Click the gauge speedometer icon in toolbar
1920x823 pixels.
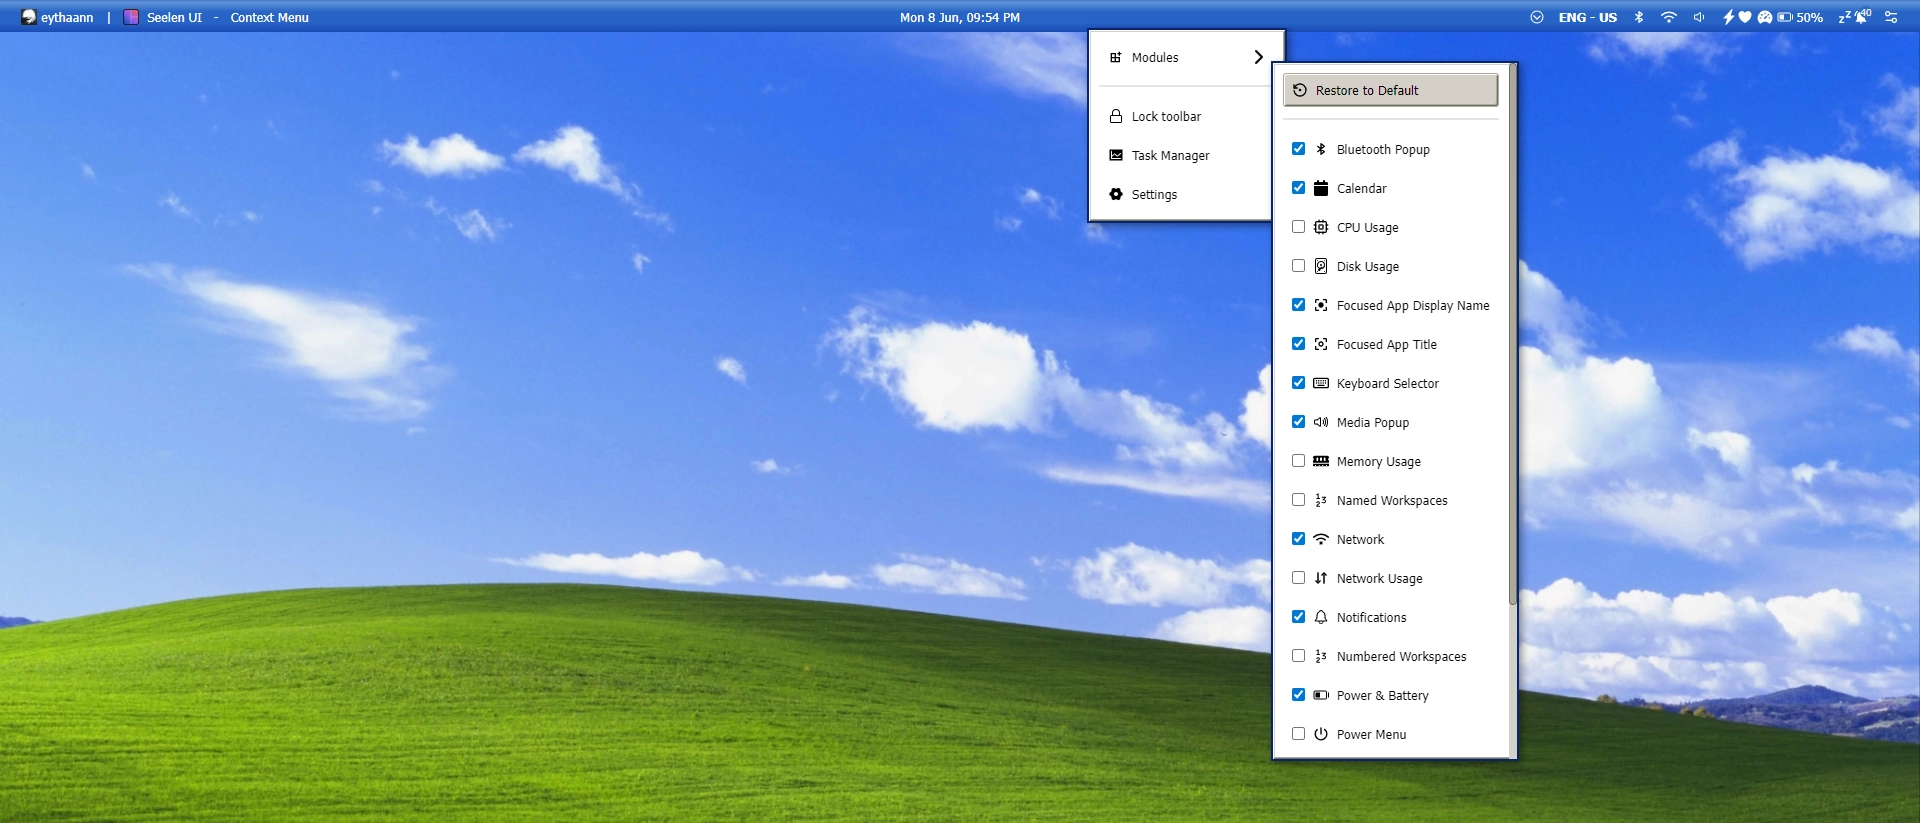coord(1765,17)
